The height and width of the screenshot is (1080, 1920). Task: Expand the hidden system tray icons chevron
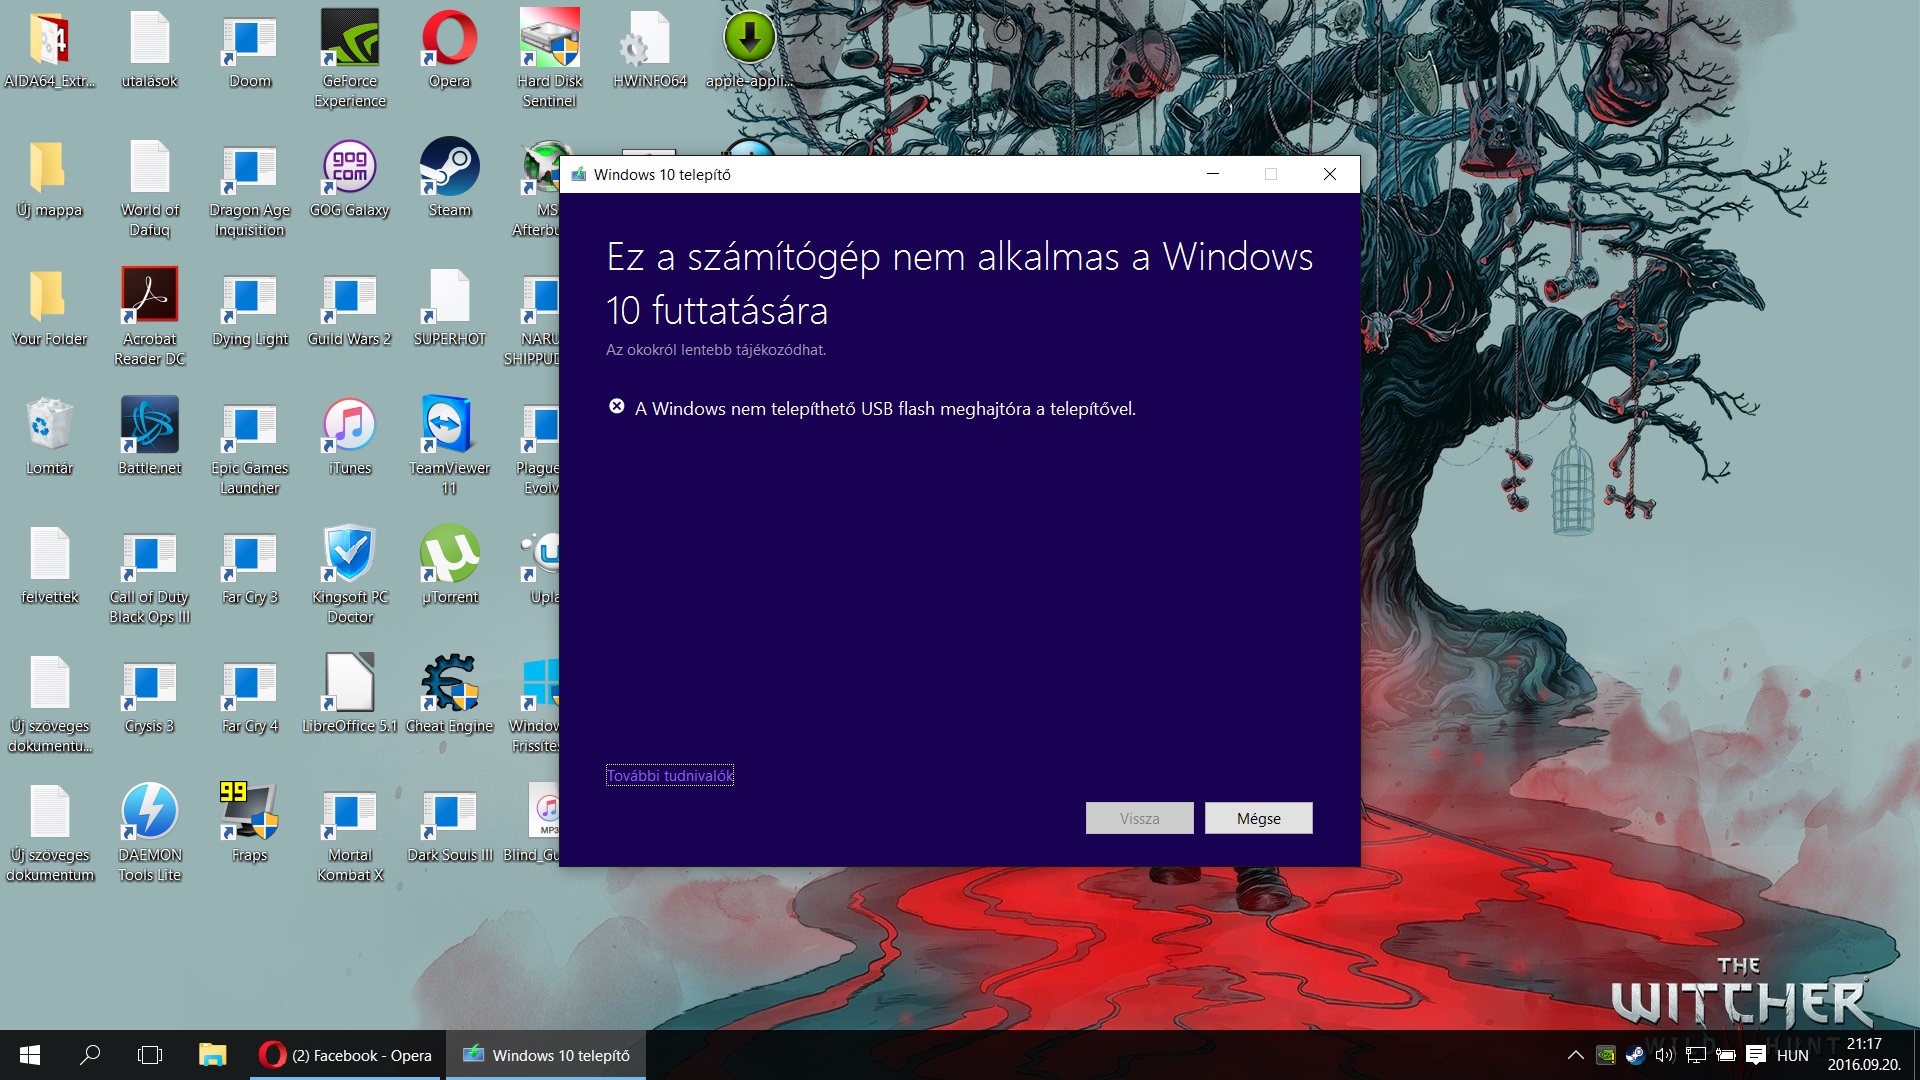(x=1575, y=1055)
